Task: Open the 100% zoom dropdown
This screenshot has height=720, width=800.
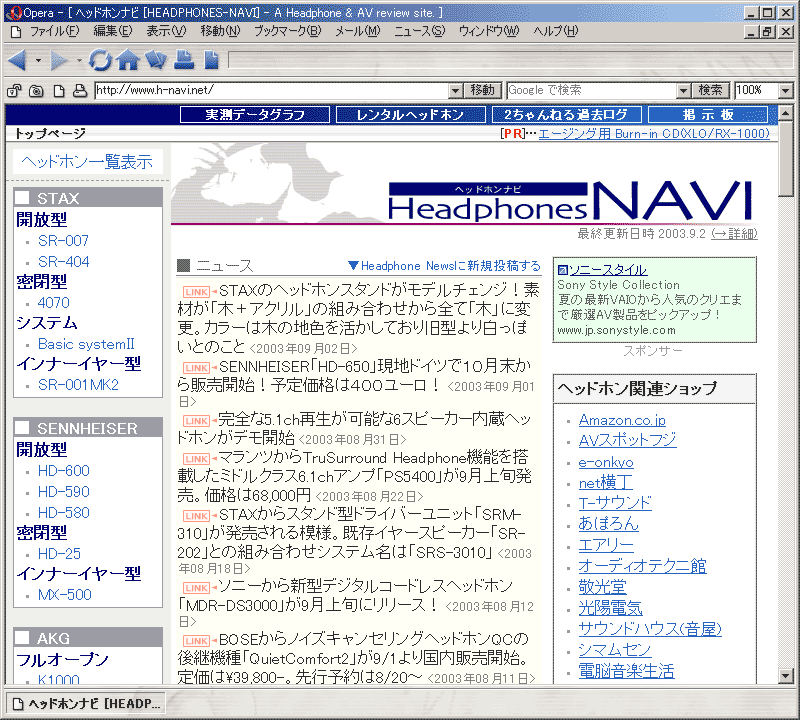Action: [786, 91]
